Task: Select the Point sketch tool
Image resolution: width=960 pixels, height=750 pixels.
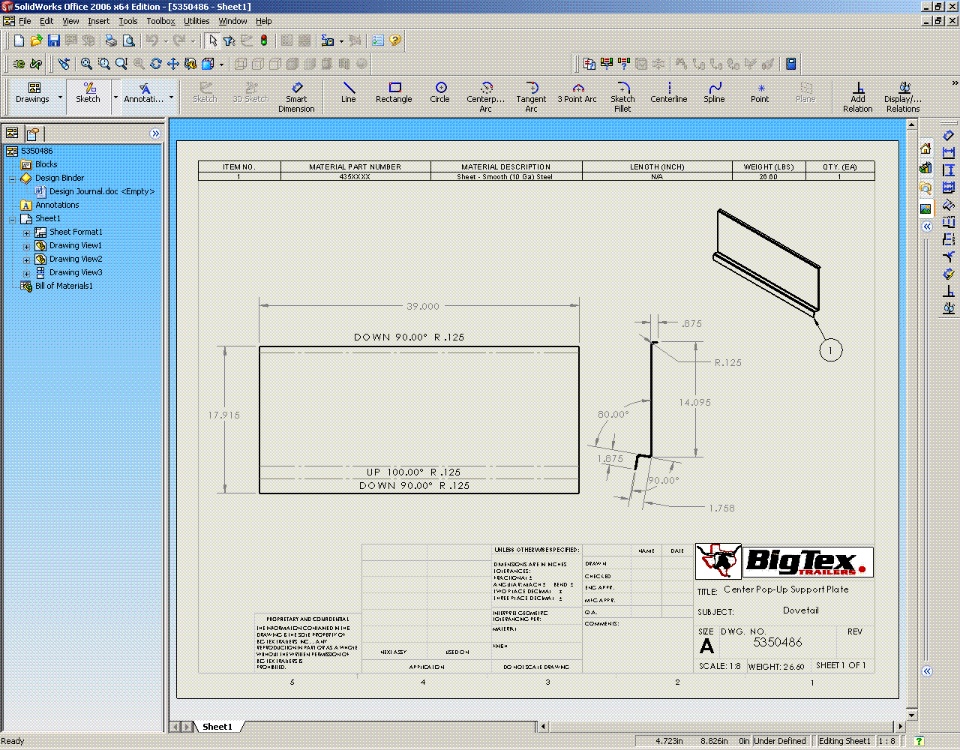Action: pyautogui.click(x=760, y=92)
